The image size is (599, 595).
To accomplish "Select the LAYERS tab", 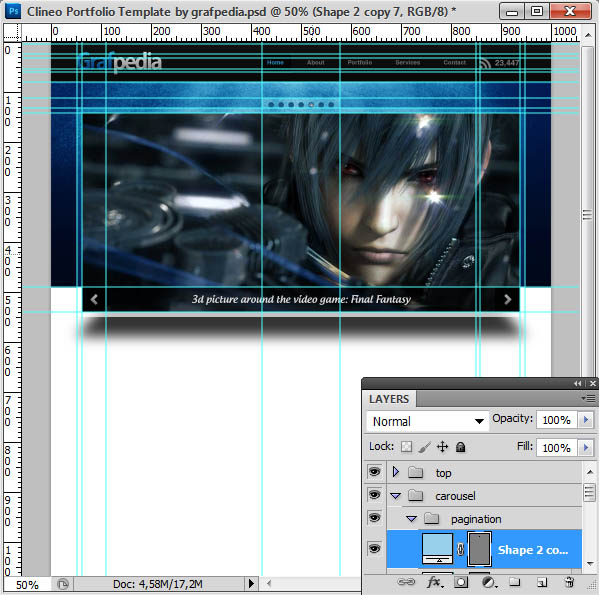I will pos(389,399).
